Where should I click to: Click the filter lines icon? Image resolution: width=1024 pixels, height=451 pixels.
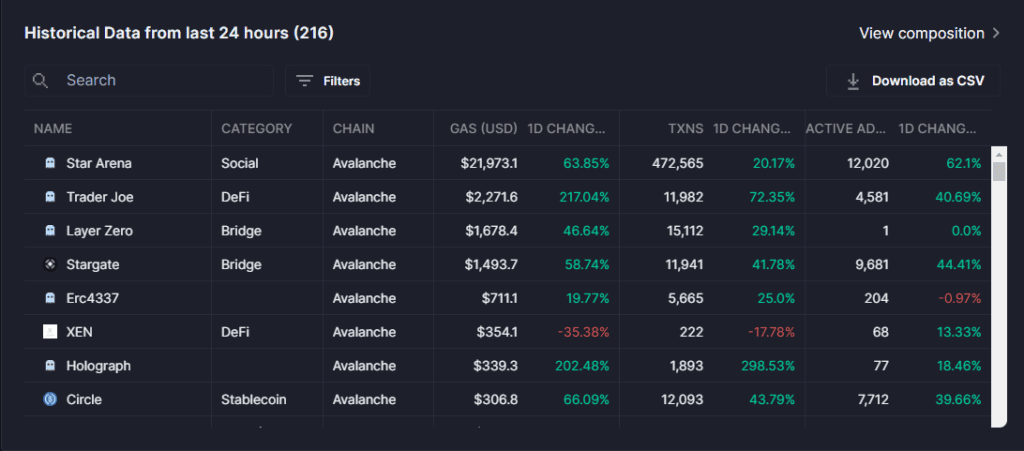(304, 81)
